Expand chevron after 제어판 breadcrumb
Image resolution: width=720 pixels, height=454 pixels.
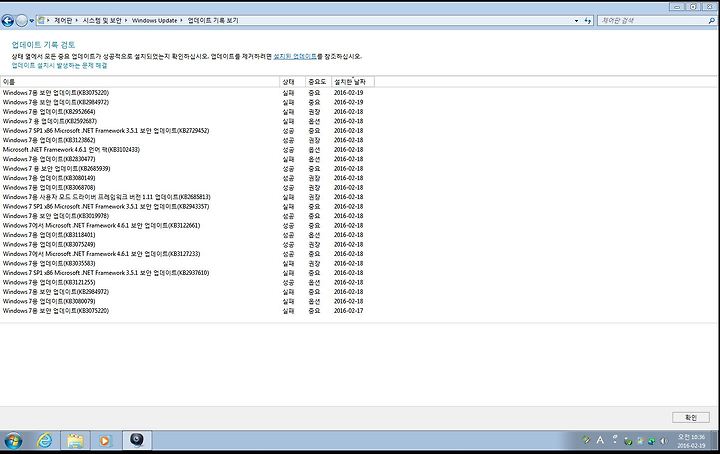pyautogui.click(x=77, y=21)
